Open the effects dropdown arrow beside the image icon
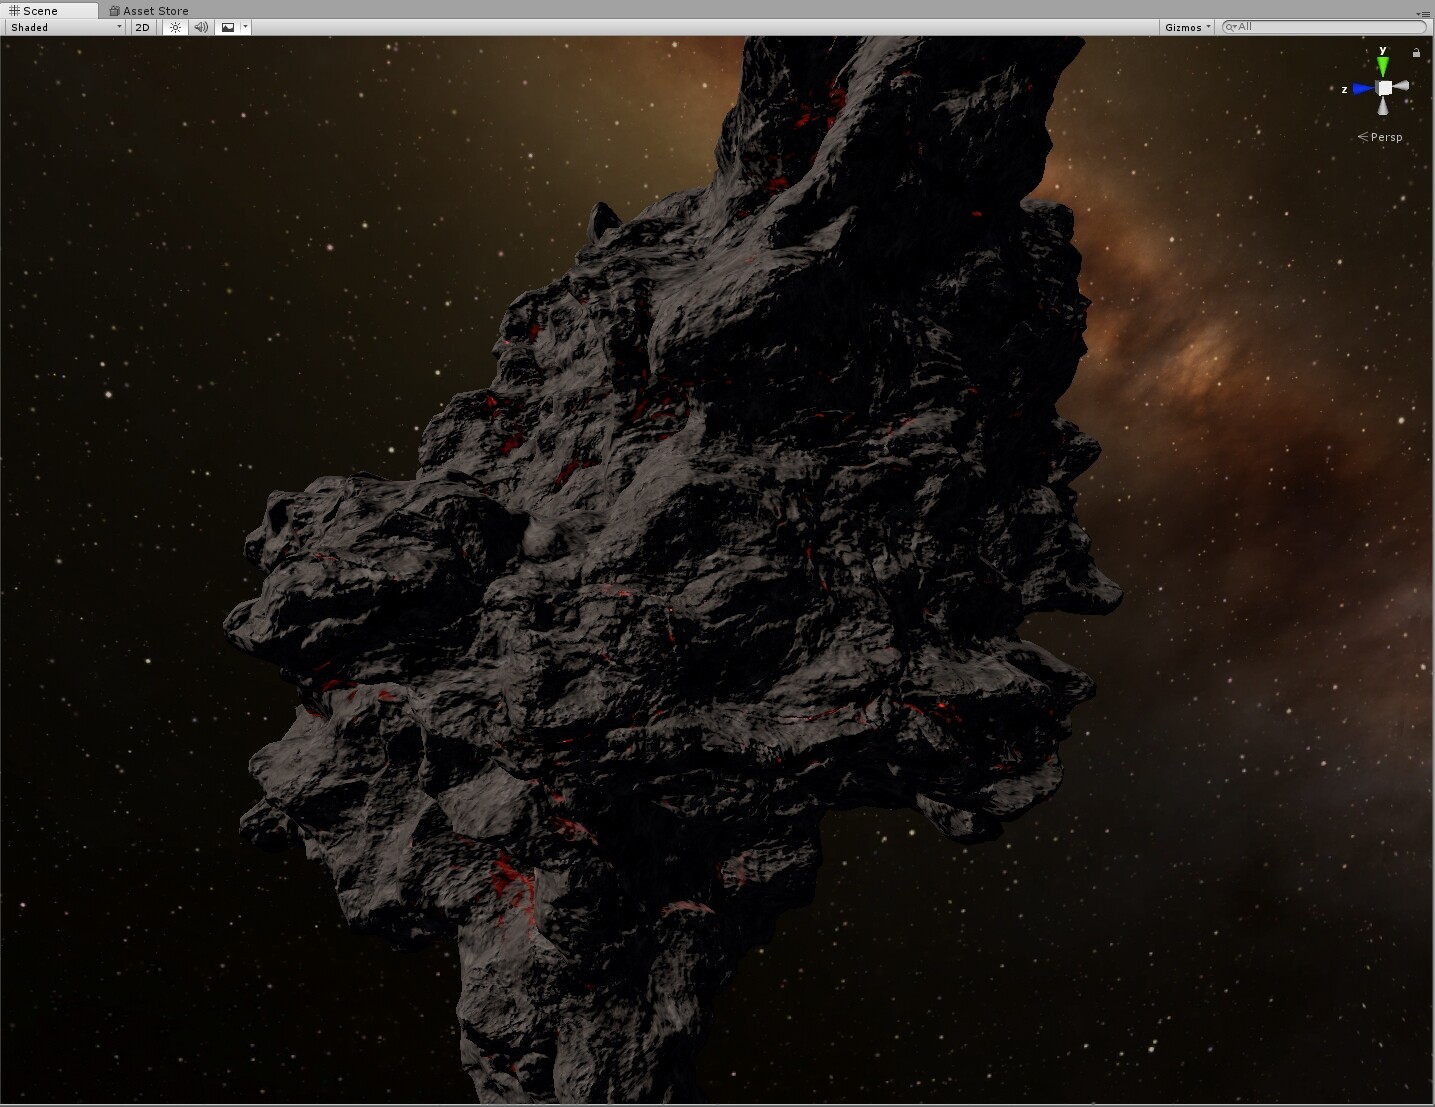 click(245, 27)
